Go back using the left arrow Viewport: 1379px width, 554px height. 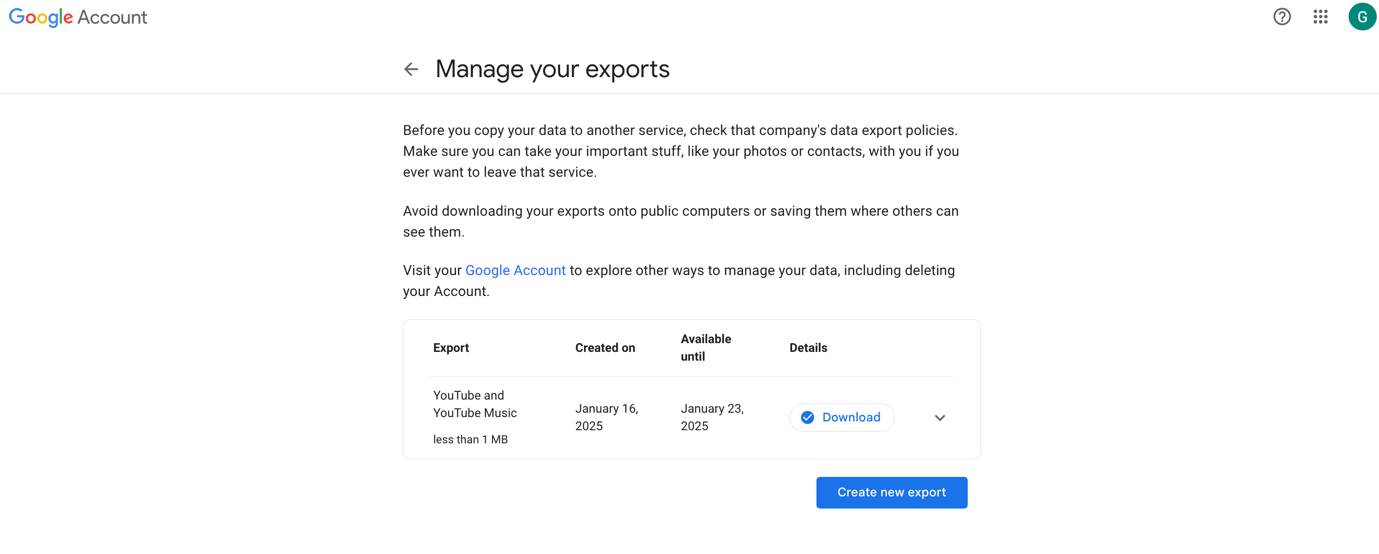(x=411, y=69)
